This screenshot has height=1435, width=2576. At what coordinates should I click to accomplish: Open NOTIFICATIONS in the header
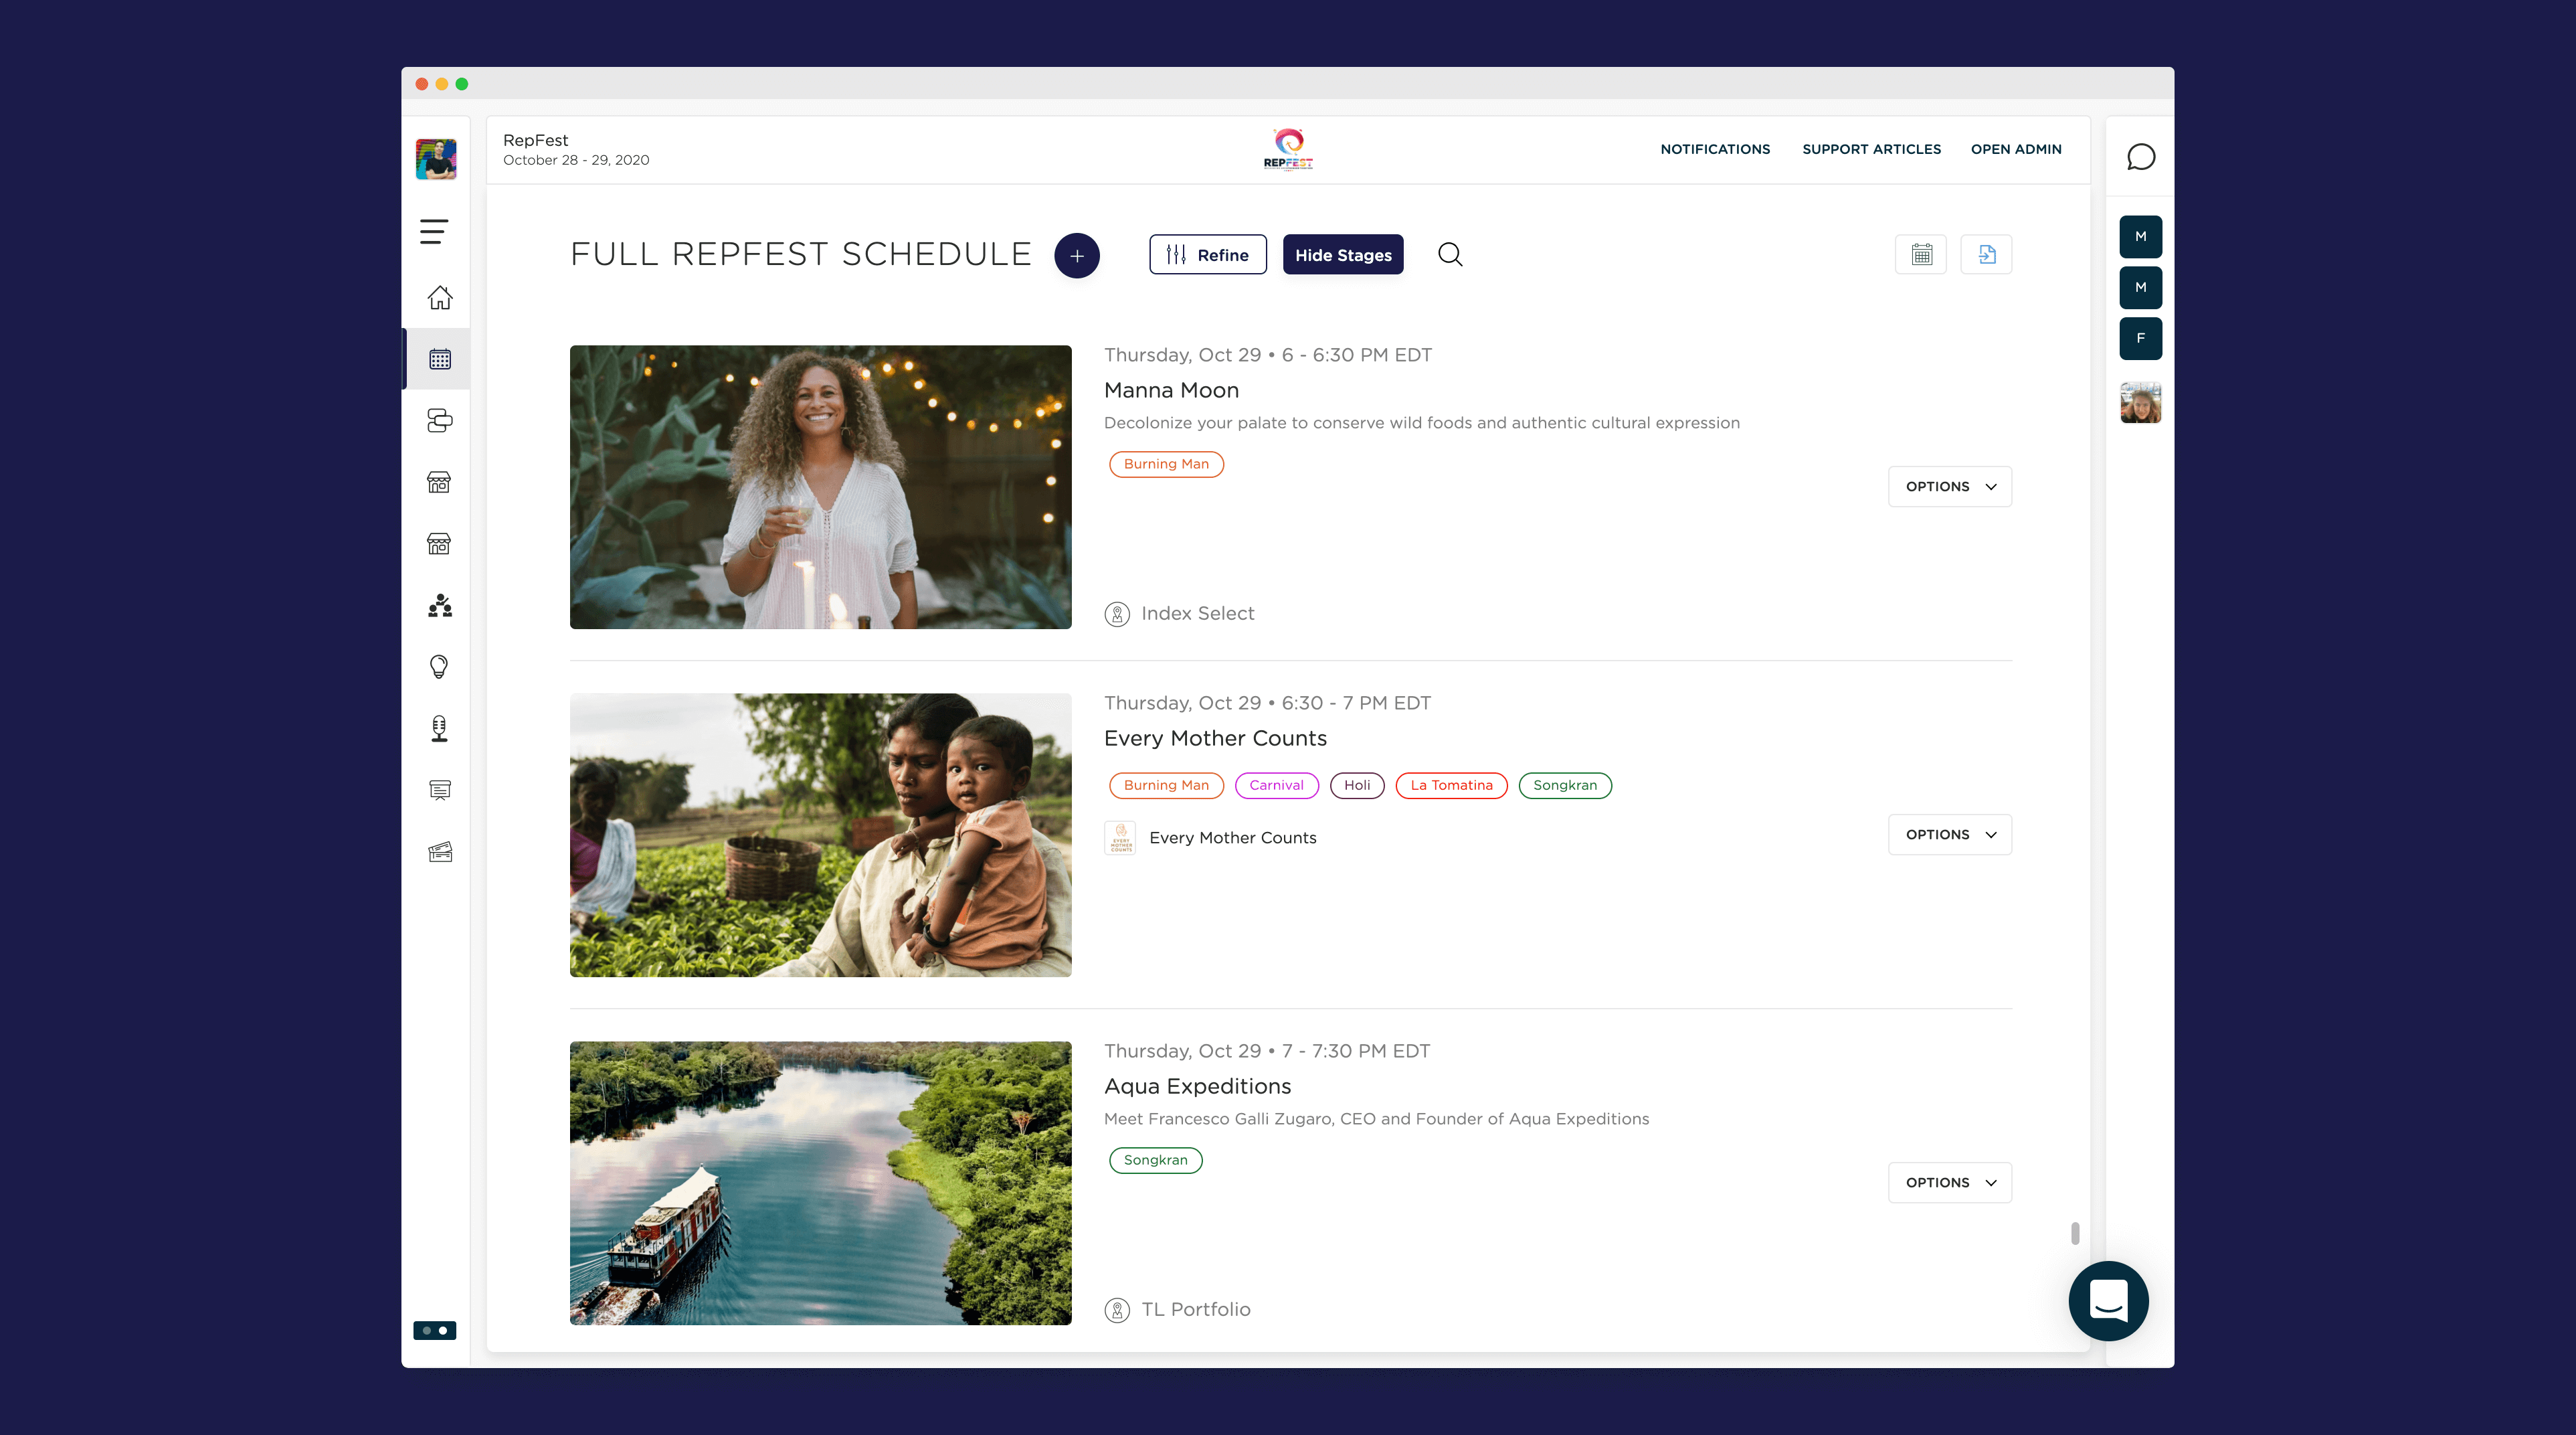point(1715,149)
